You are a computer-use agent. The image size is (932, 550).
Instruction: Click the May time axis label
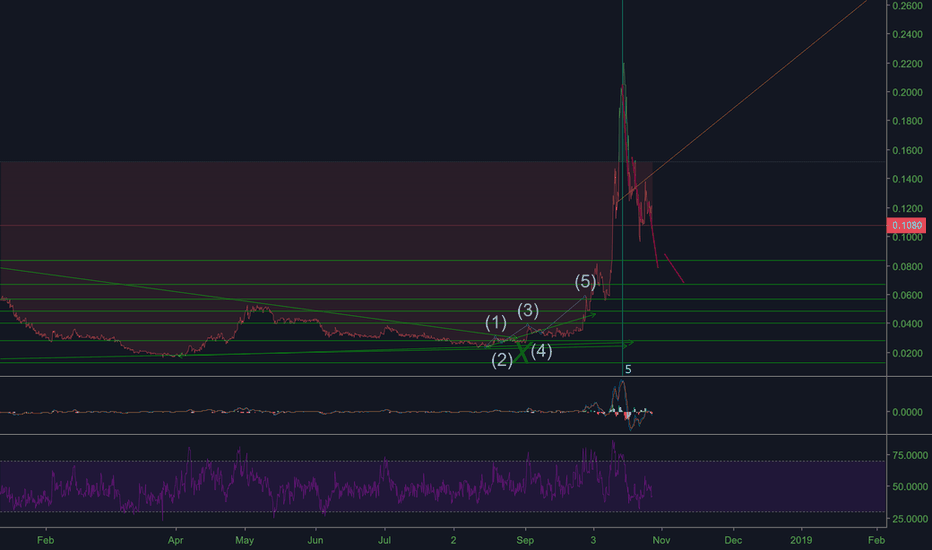pos(244,540)
